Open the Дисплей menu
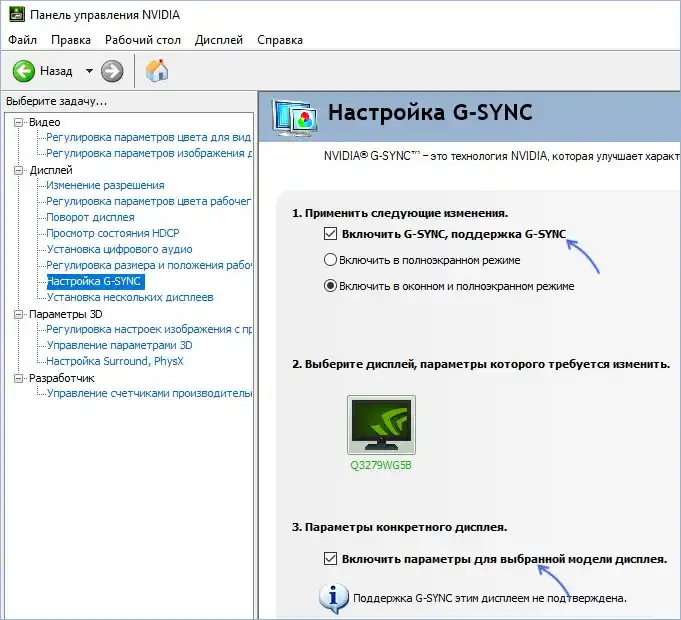This screenshot has width=681, height=620. [x=219, y=40]
